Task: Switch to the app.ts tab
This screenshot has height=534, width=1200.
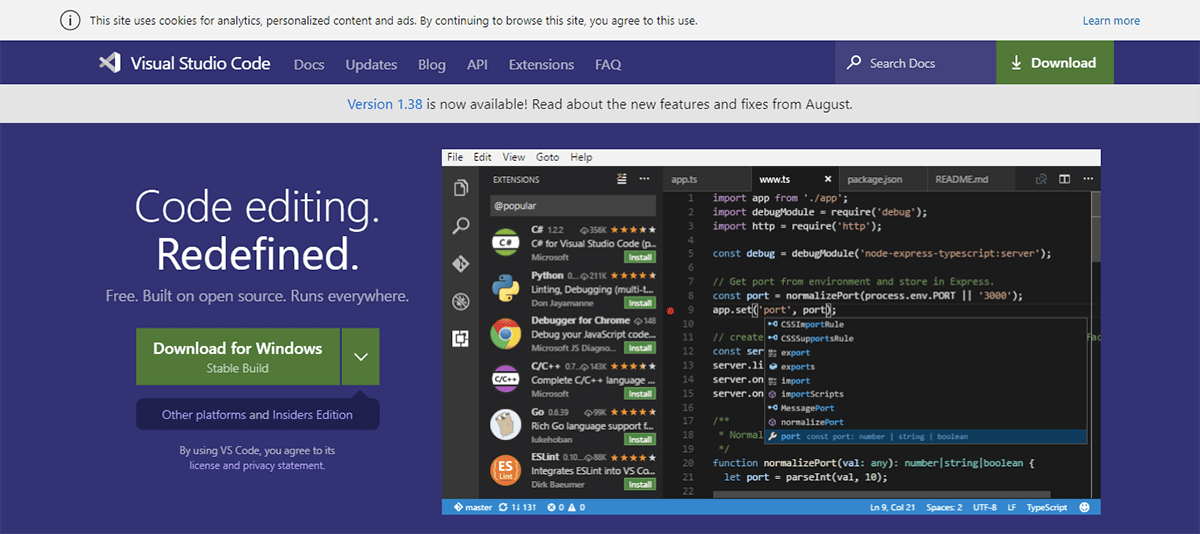Action: (x=706, y=180)
